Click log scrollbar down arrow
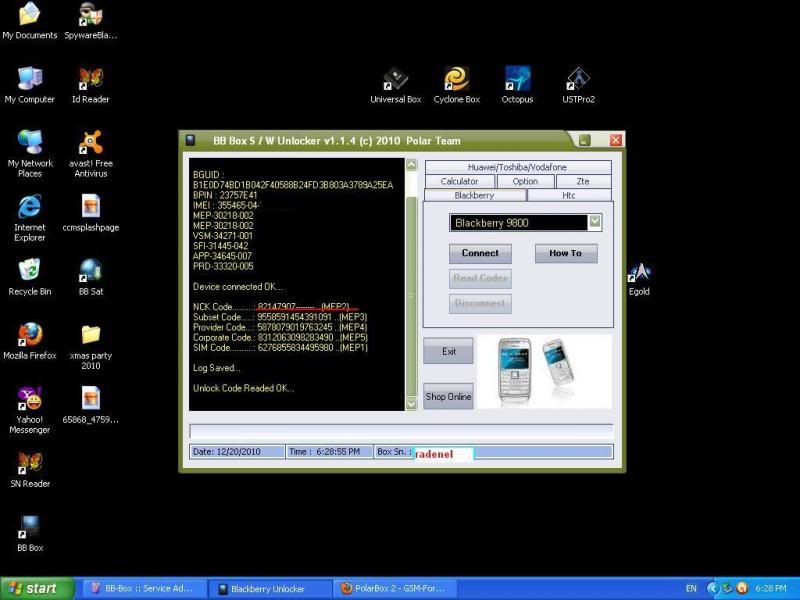 (411, 404)
